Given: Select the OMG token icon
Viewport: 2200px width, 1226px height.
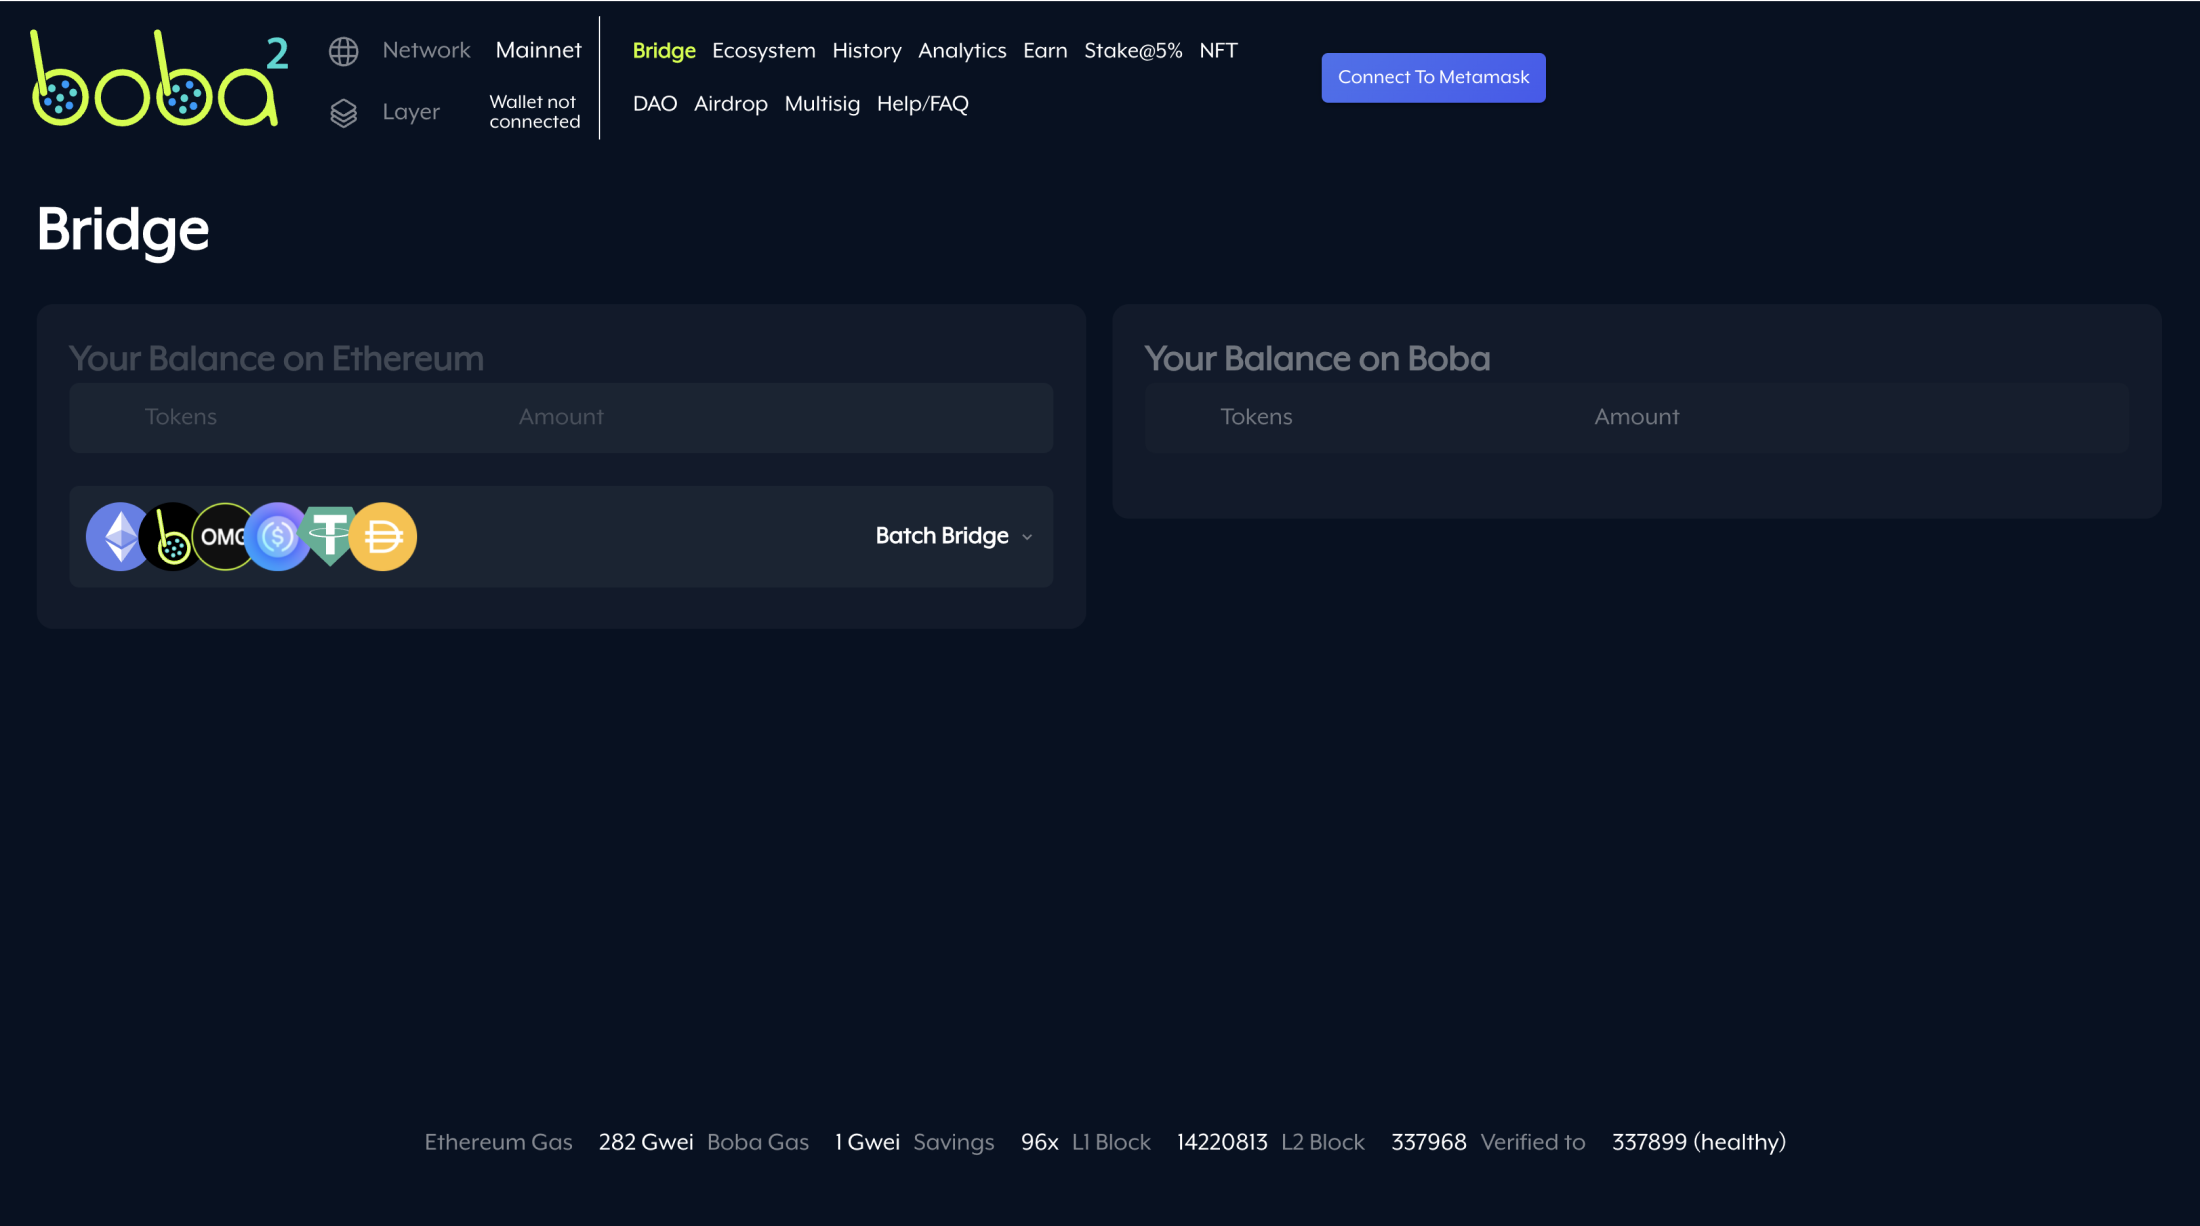Looking at the screenshot, I should [x=224, y=537].
